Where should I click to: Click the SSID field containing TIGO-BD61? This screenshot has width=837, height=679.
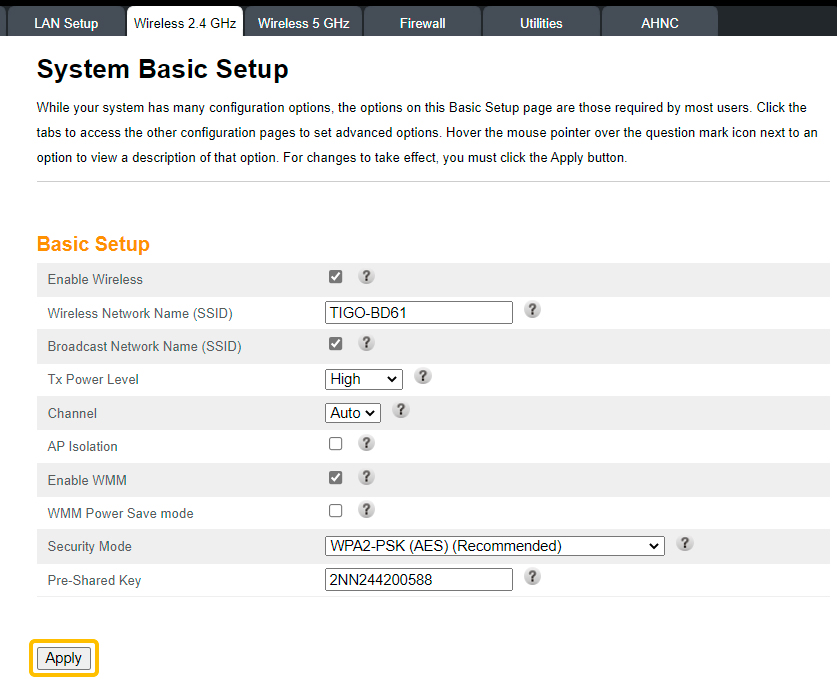tap(418, 313)
